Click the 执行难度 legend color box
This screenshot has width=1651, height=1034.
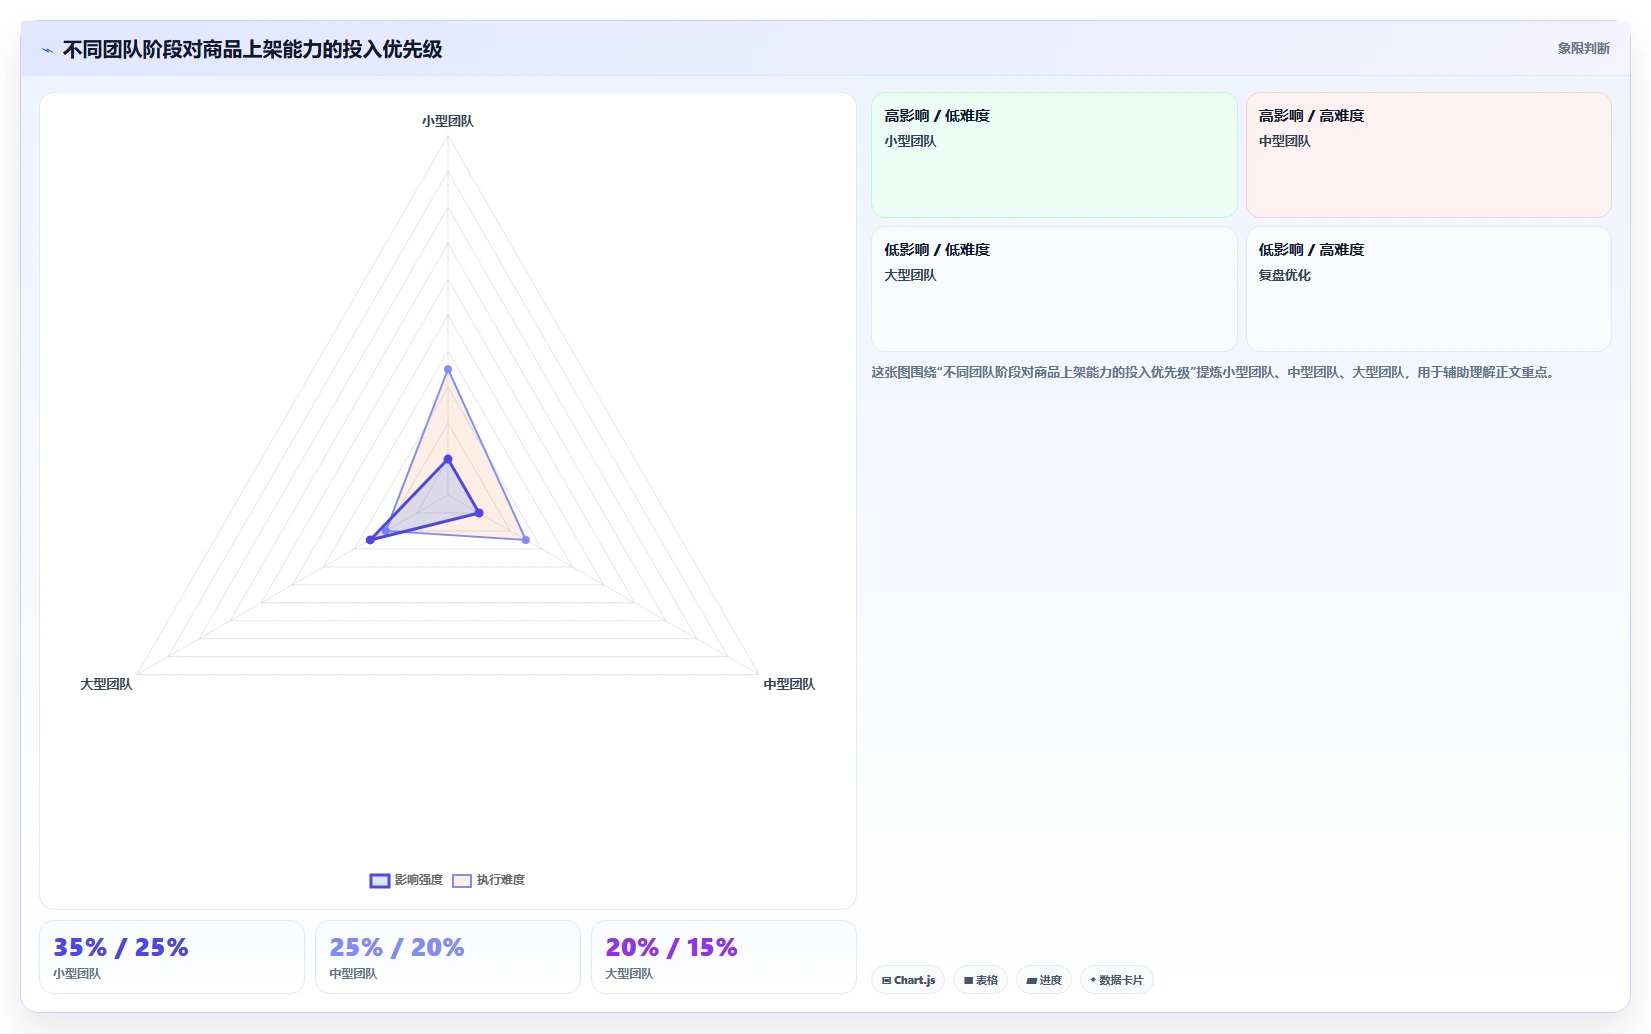462,880
